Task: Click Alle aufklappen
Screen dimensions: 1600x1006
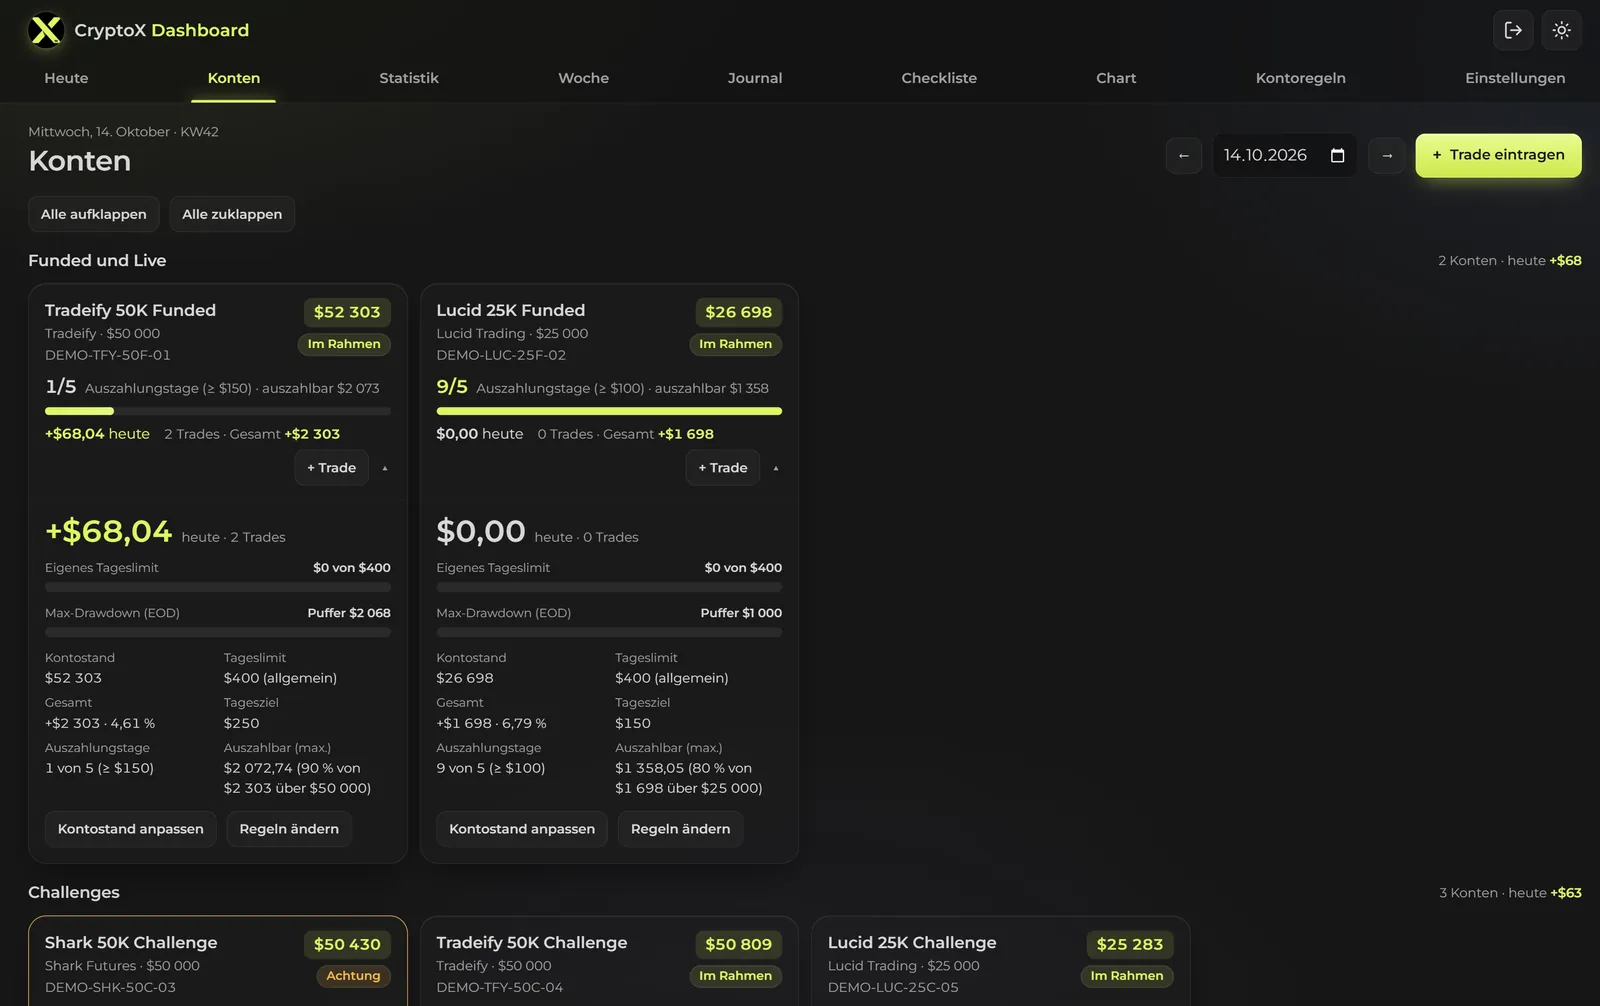Action: point(94,214)
